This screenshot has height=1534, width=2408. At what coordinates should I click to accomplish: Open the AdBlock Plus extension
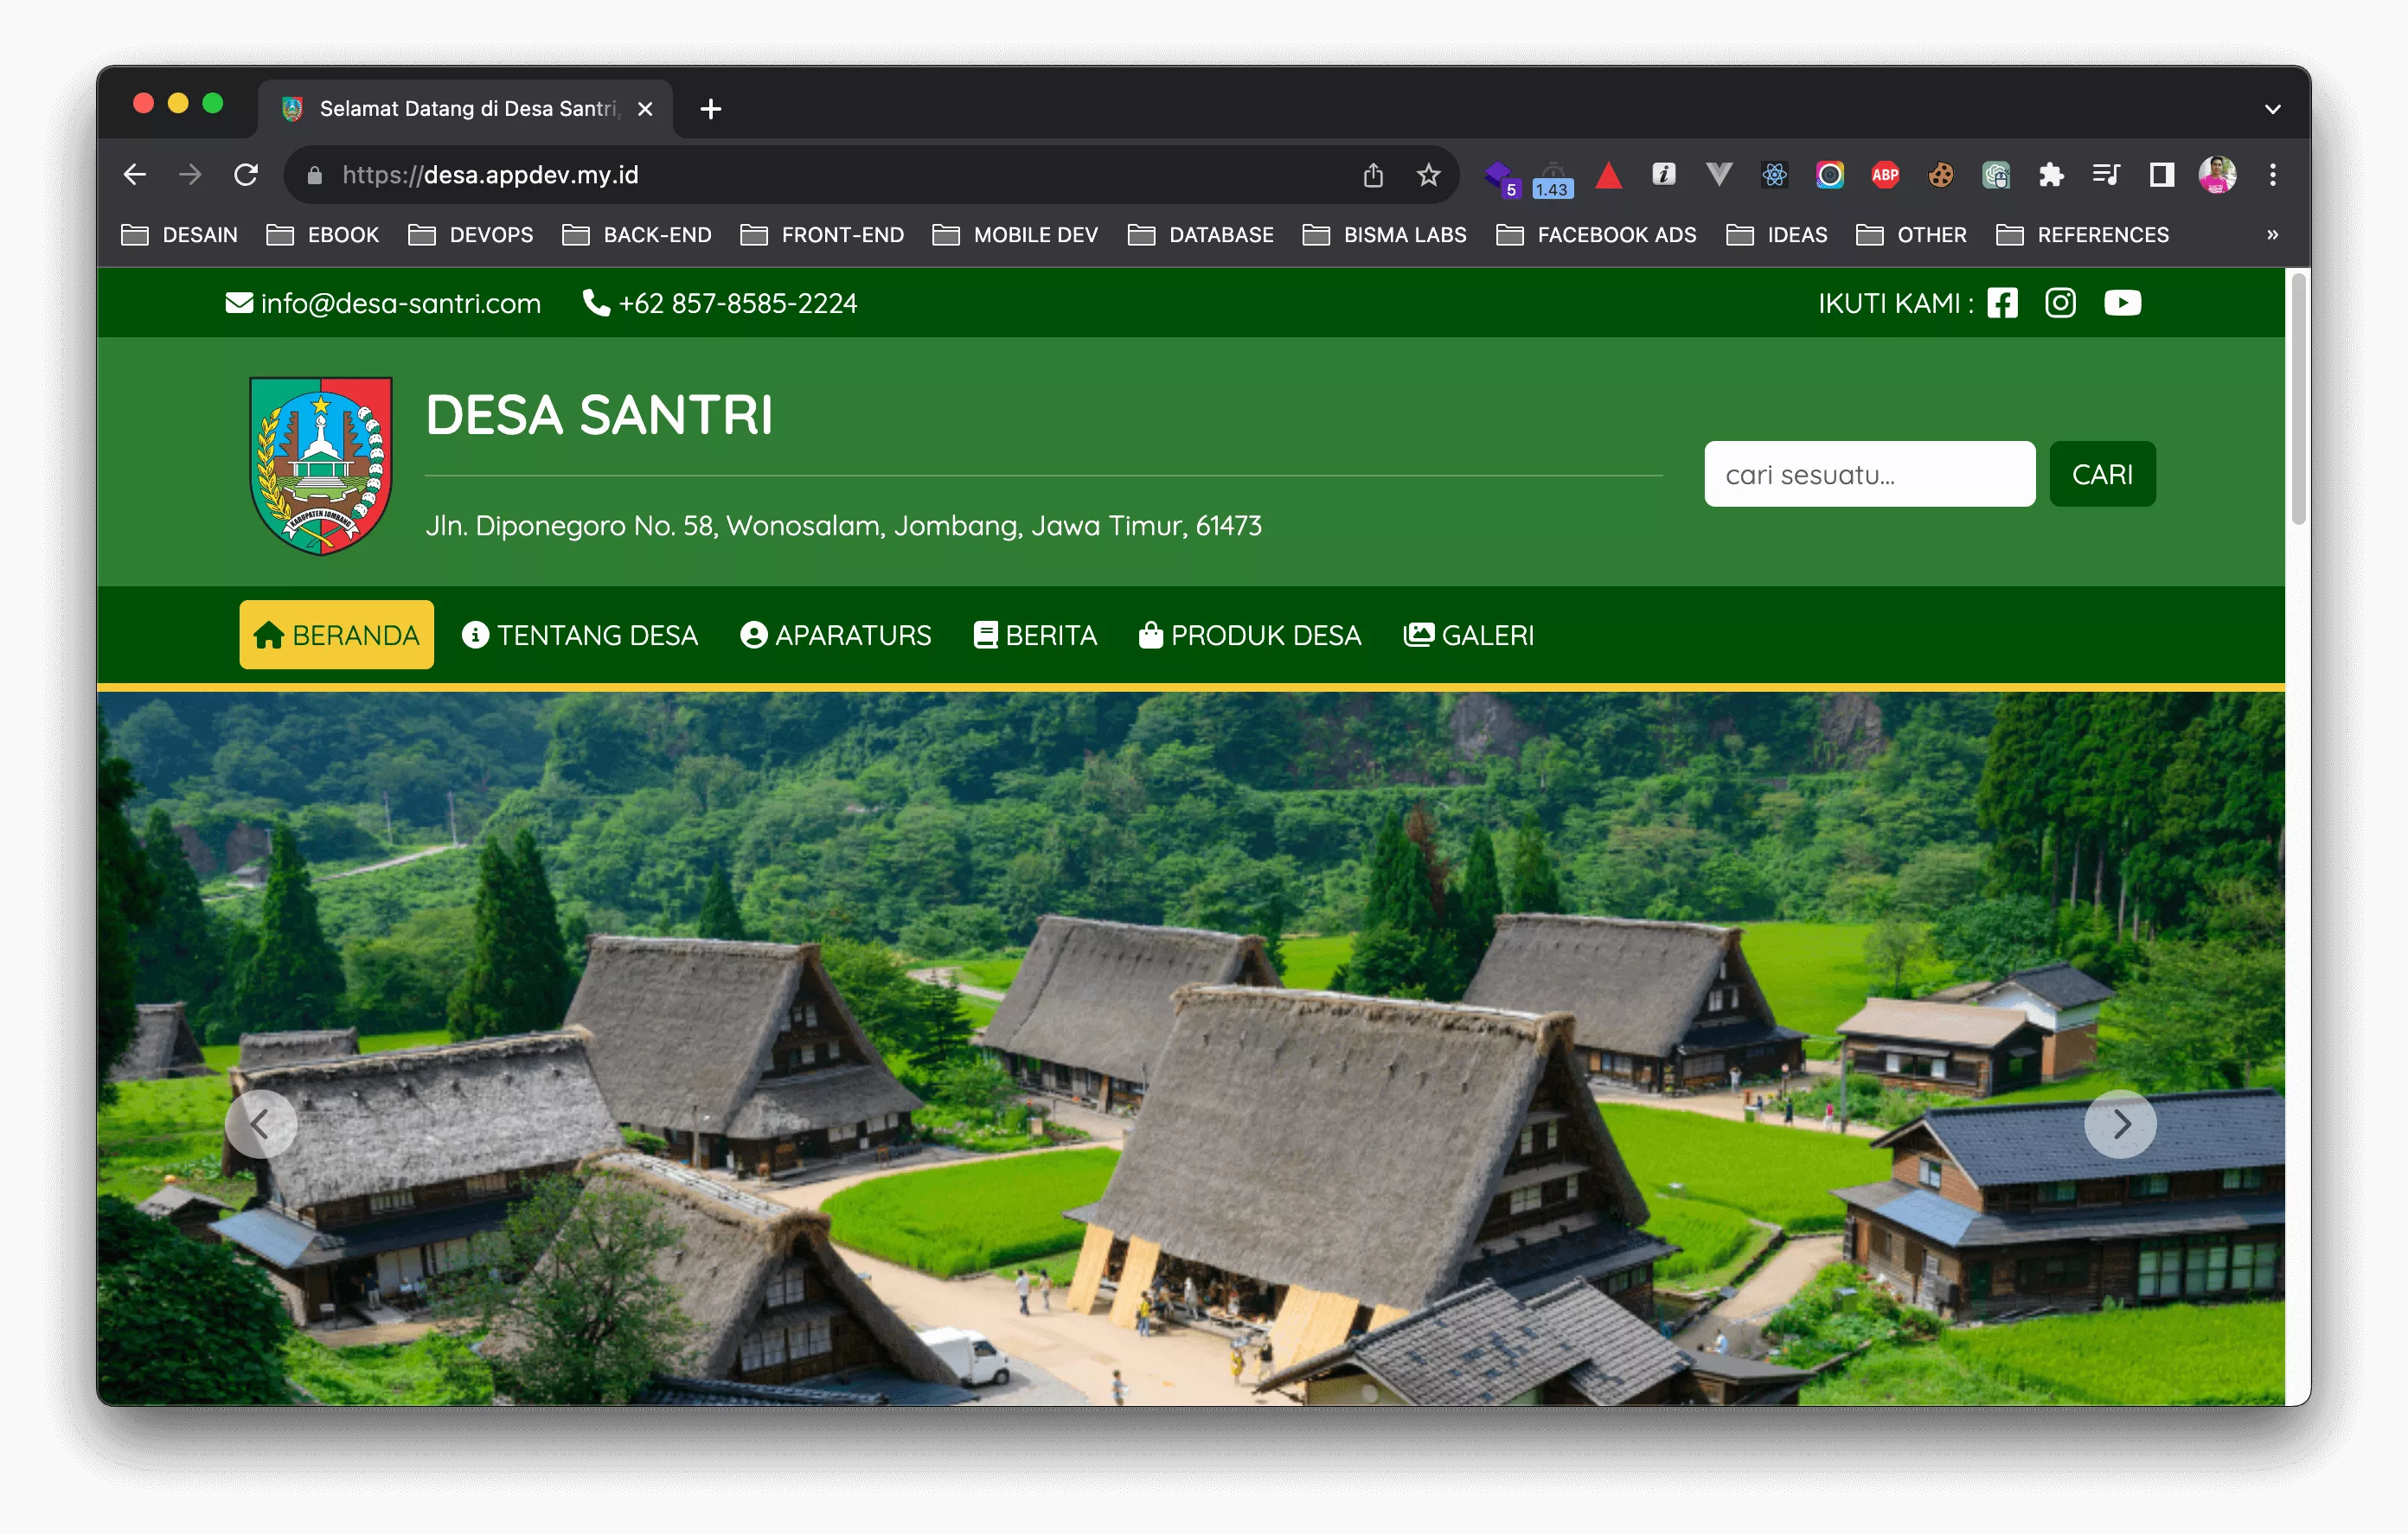(x=1885, y=175)
